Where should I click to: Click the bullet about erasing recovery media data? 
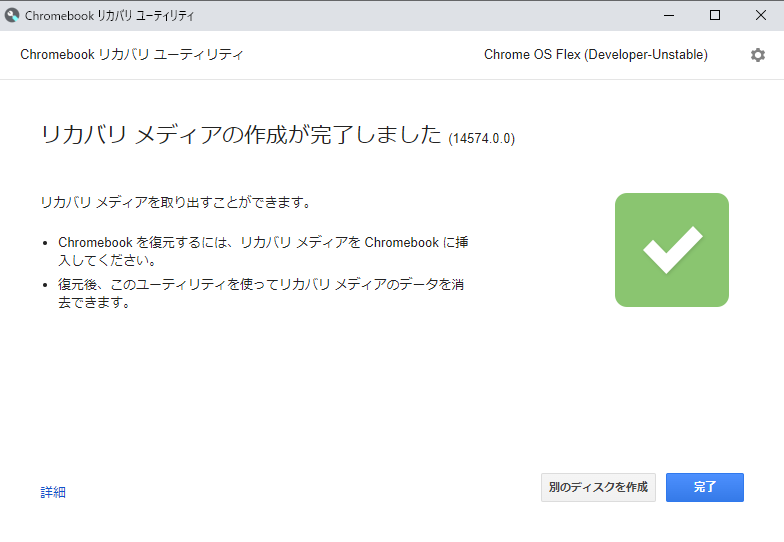pos(261,293)
